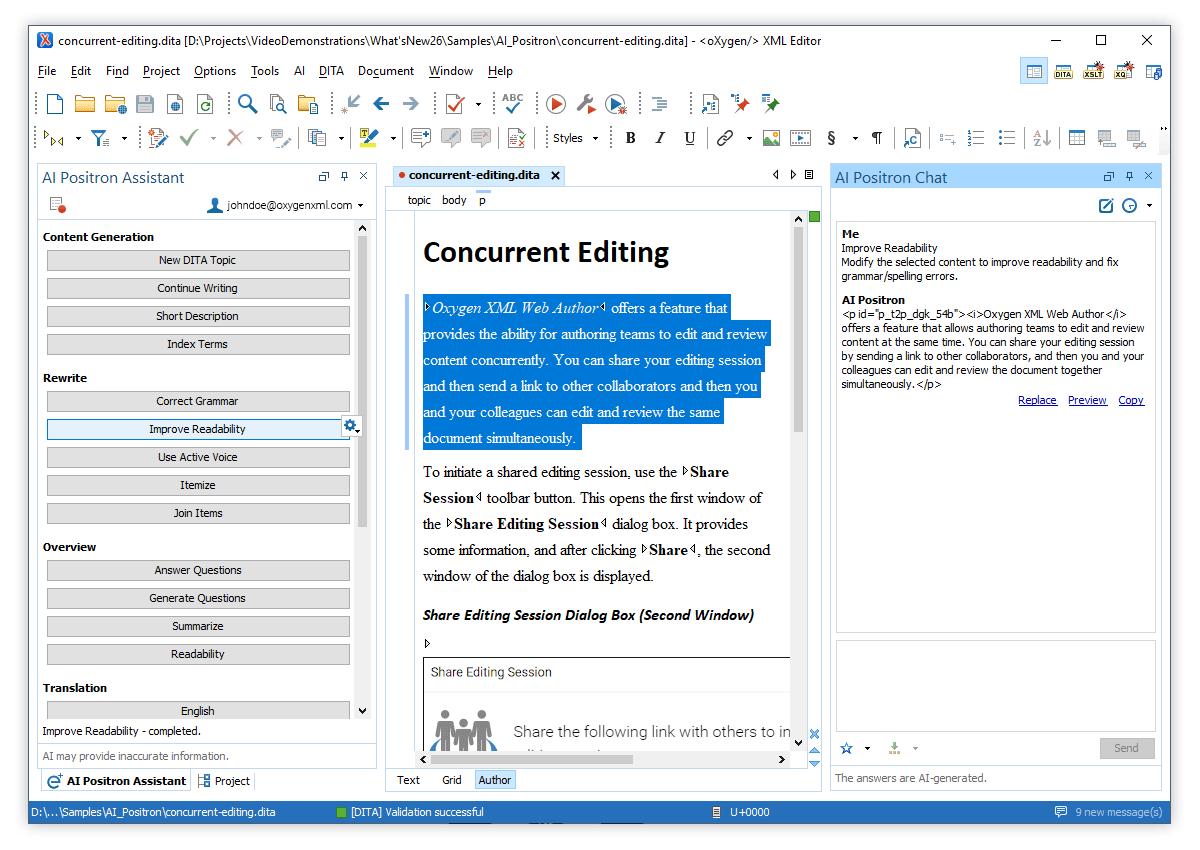The height and width of the screenshot is (850, 1200).
Task: Open Configure Transformation Scenarios wrench icon
Action: click(586, 104)
